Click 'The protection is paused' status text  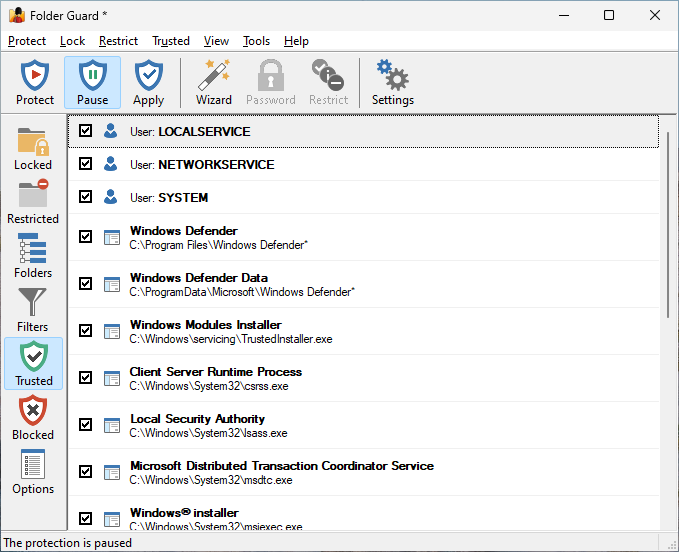pos(68,542)
